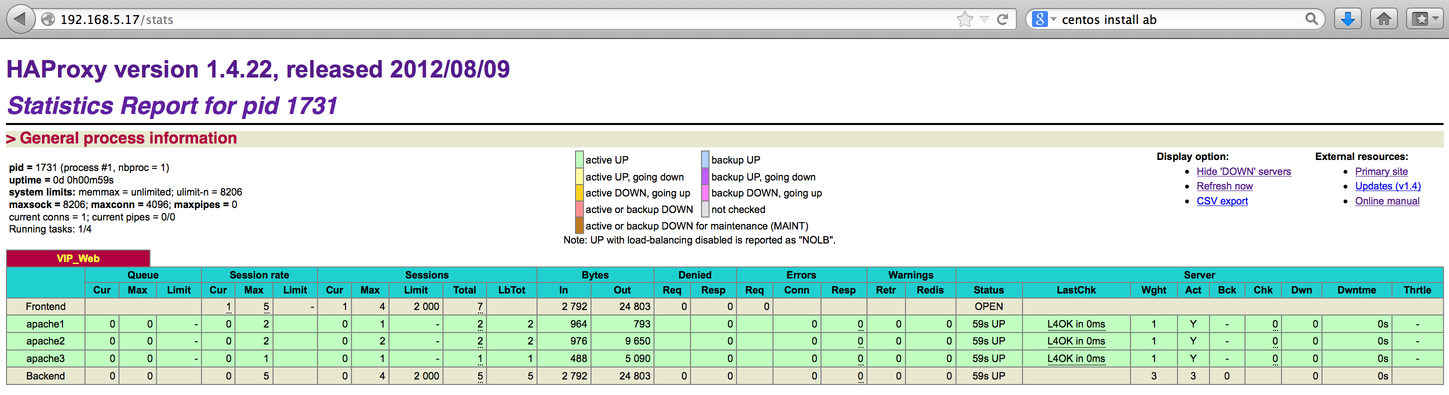The height and width of the screenshot is (395, 1449).
Task: Open the CSV export link
Action: tap(1222, 201)
